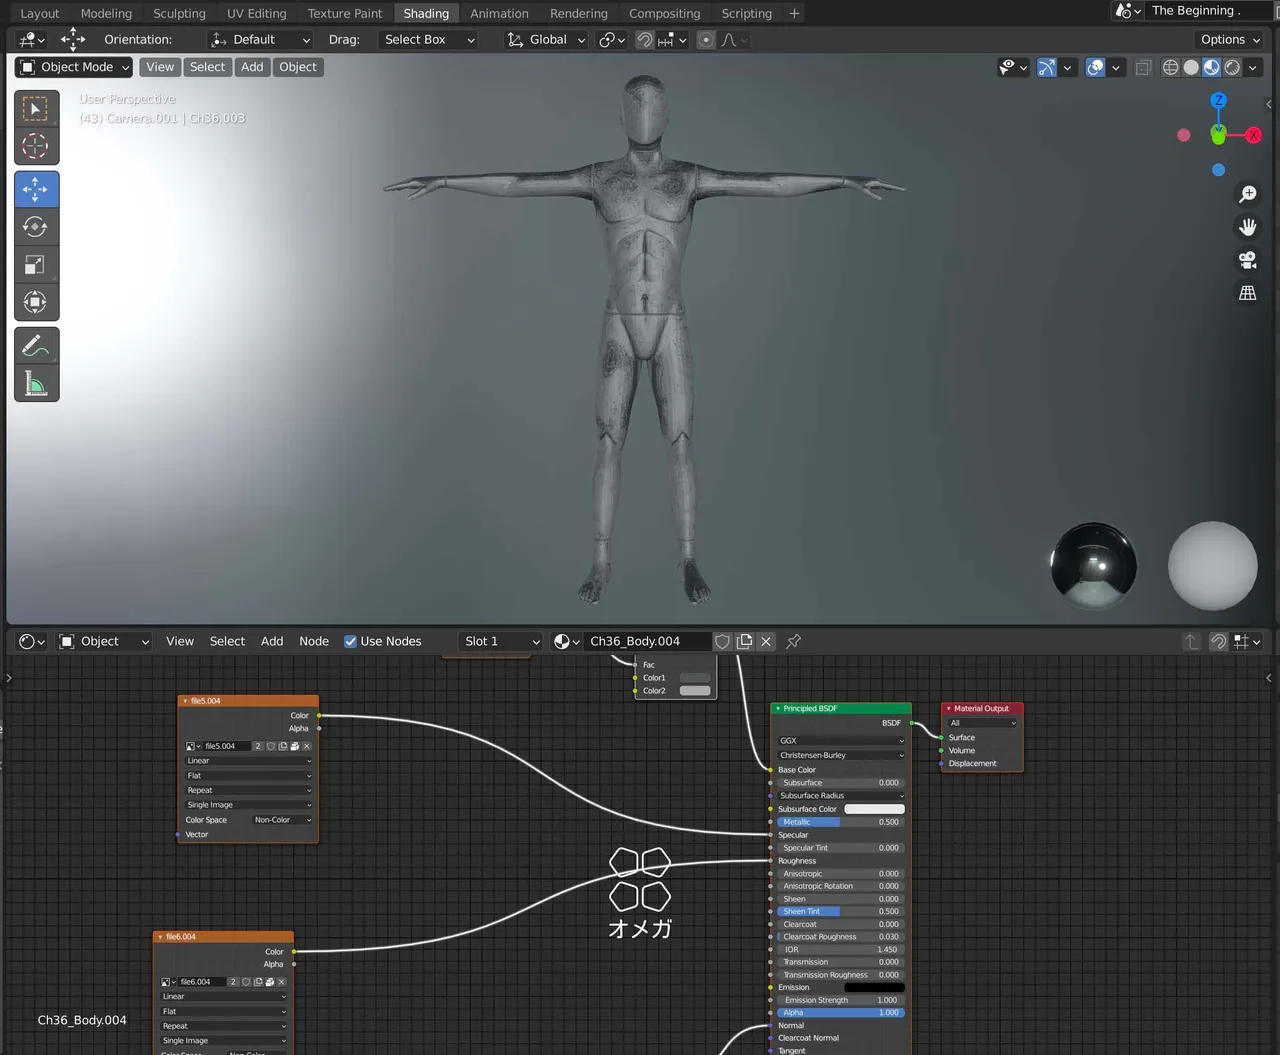Open viewport shading options dropdown arrow
Viewport: 1280px width, 1055px height.
click(1253, 67)
